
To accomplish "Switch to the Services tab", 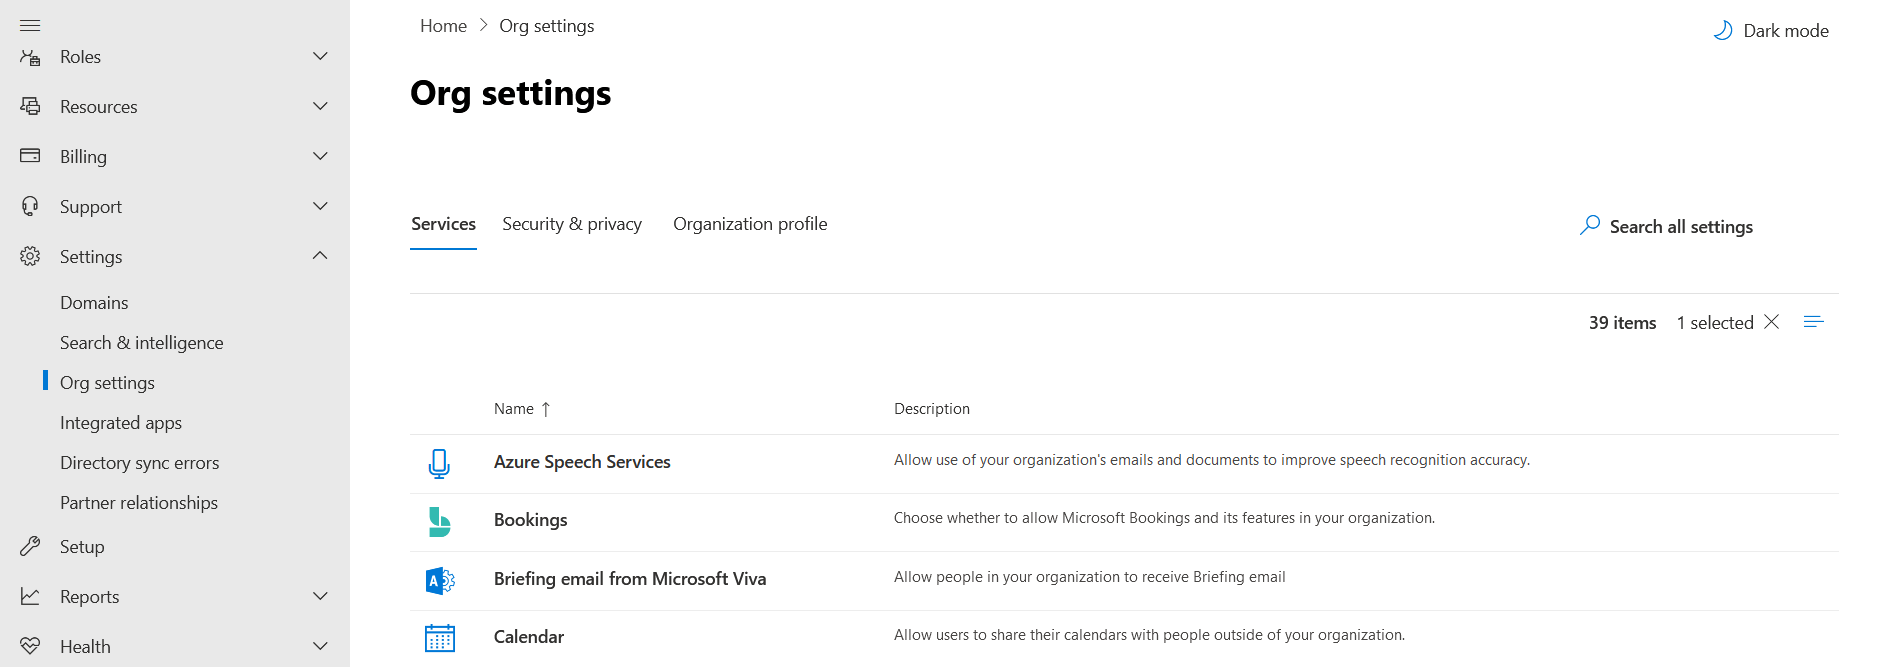I will click(x=443, y=224).
